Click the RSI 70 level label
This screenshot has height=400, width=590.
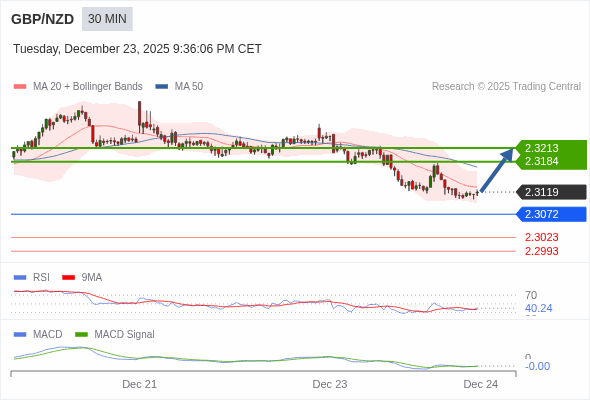pos(531,295)
